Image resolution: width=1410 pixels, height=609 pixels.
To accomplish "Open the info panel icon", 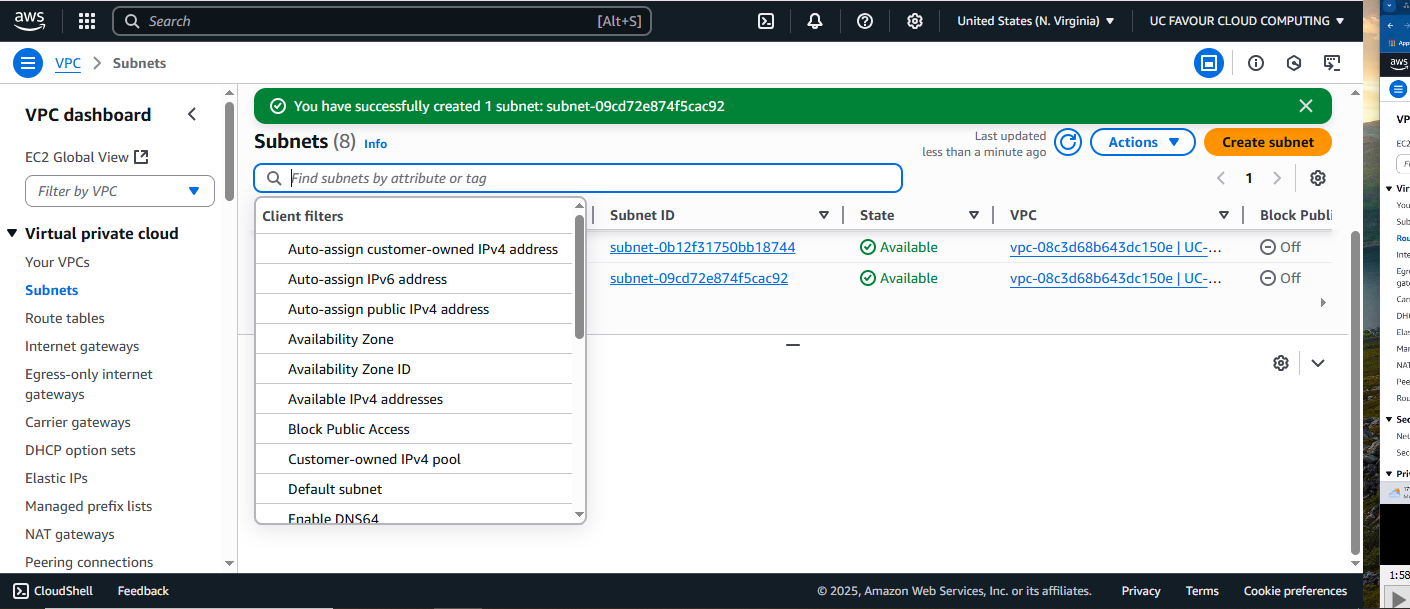I will pyautogui.click(x=1256, y=63).
